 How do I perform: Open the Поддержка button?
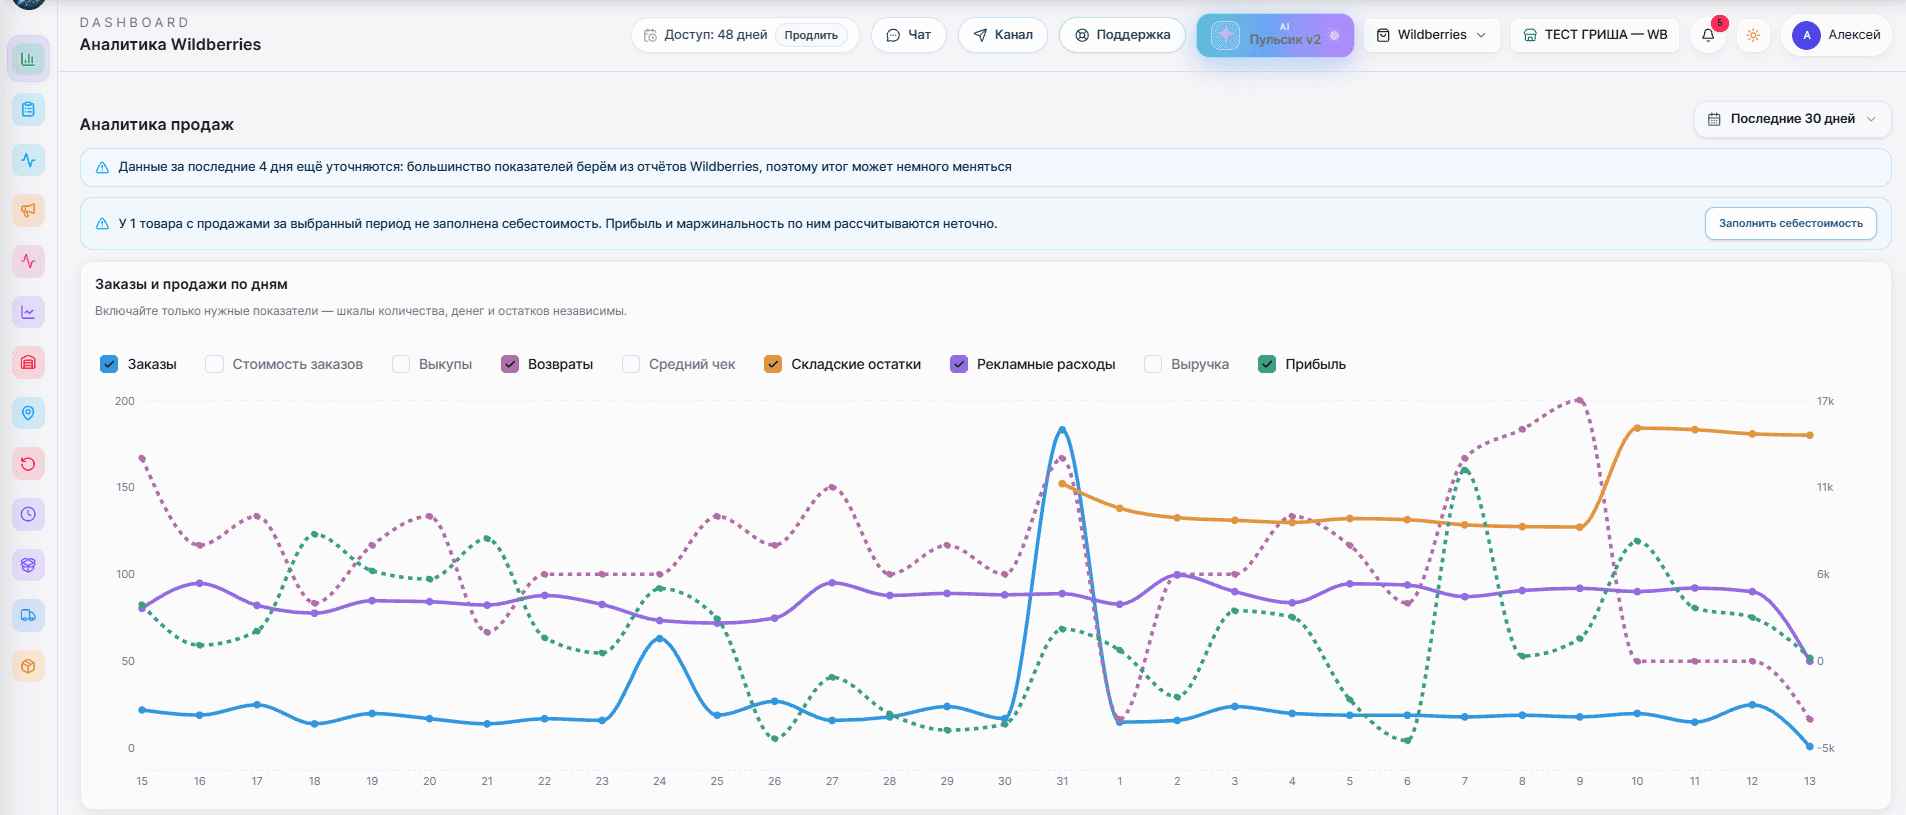(1122, 35)
